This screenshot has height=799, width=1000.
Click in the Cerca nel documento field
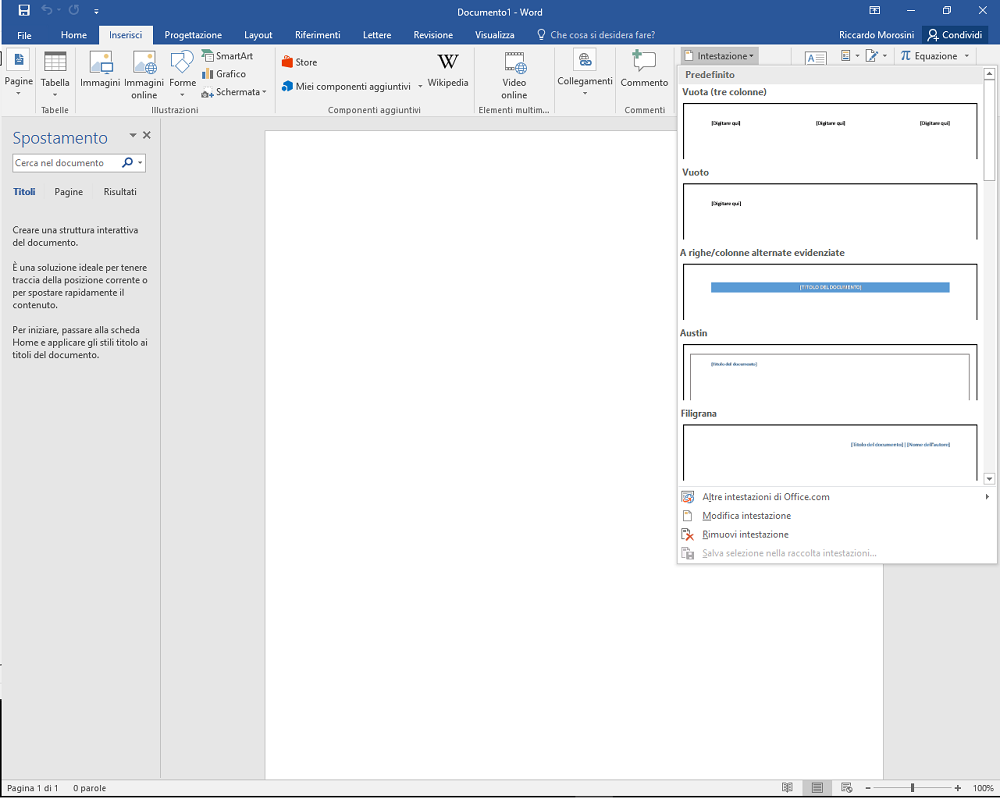click(x=66, y=163)
